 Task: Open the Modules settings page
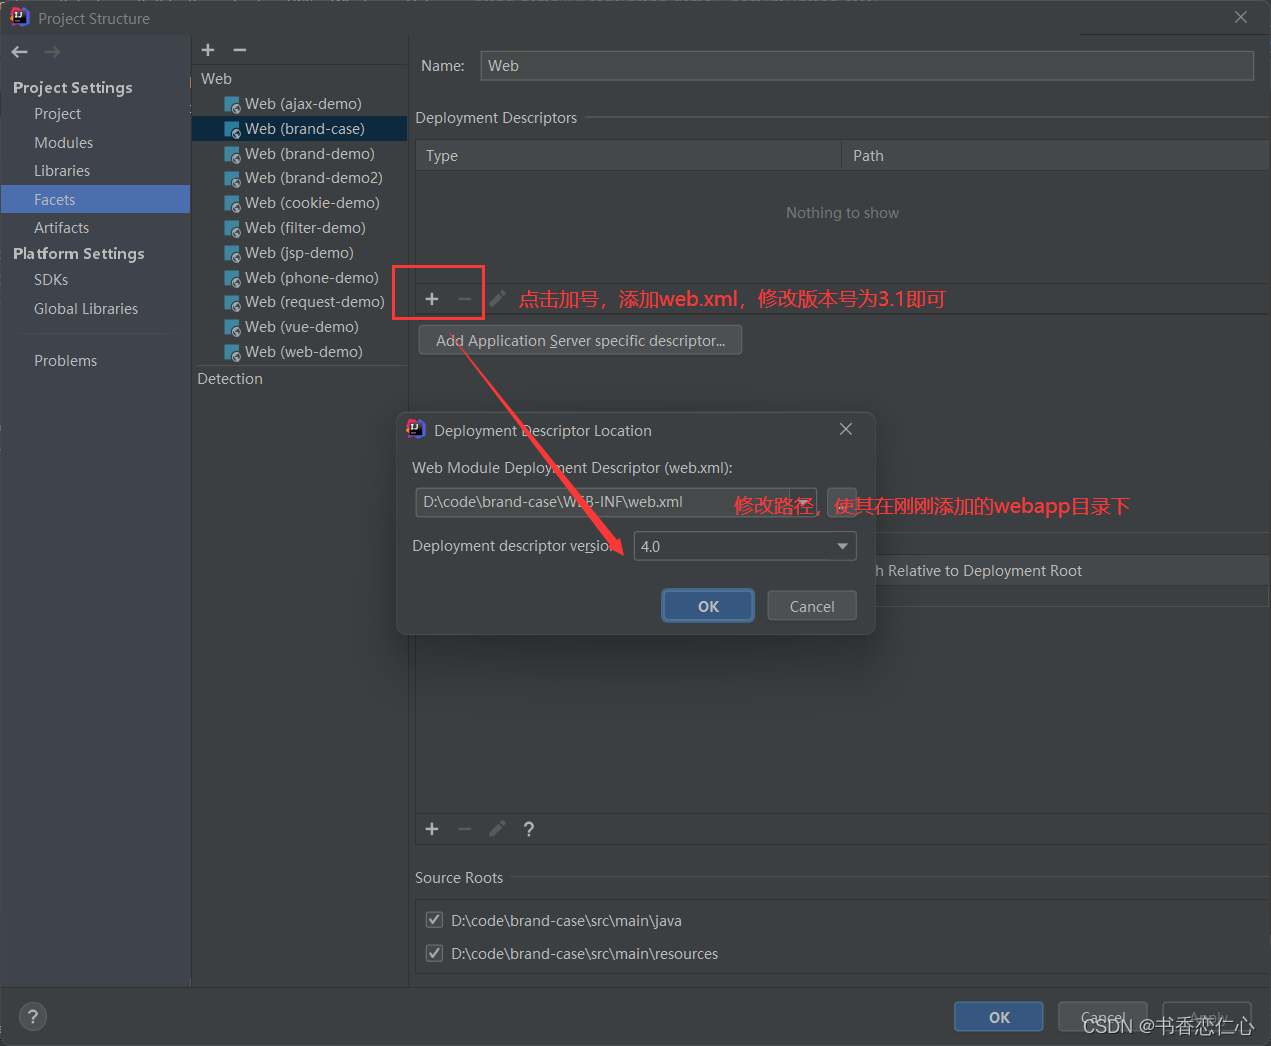coord(64,143)
